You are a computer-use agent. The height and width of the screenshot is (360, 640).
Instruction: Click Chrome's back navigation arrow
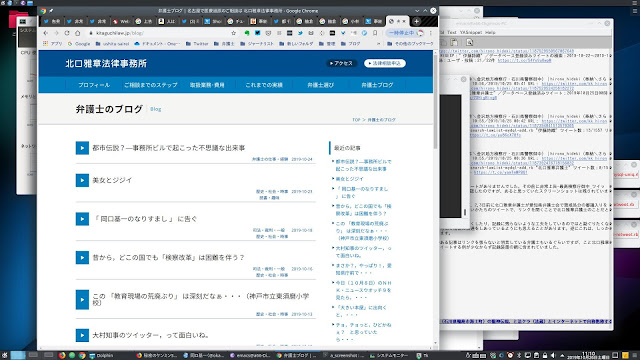point(45,33)
